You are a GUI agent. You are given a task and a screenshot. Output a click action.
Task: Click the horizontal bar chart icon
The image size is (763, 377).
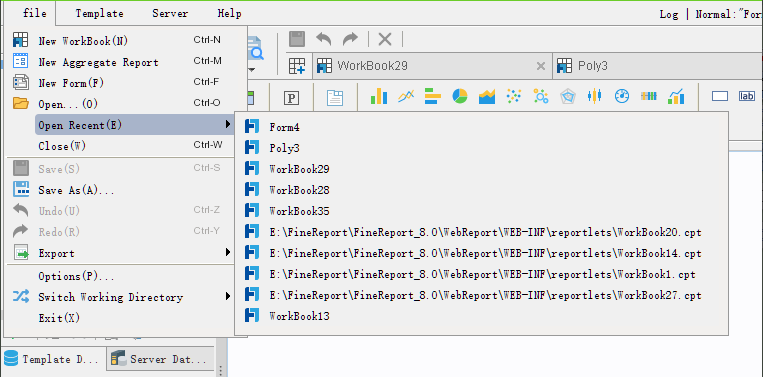pos(433,96)
